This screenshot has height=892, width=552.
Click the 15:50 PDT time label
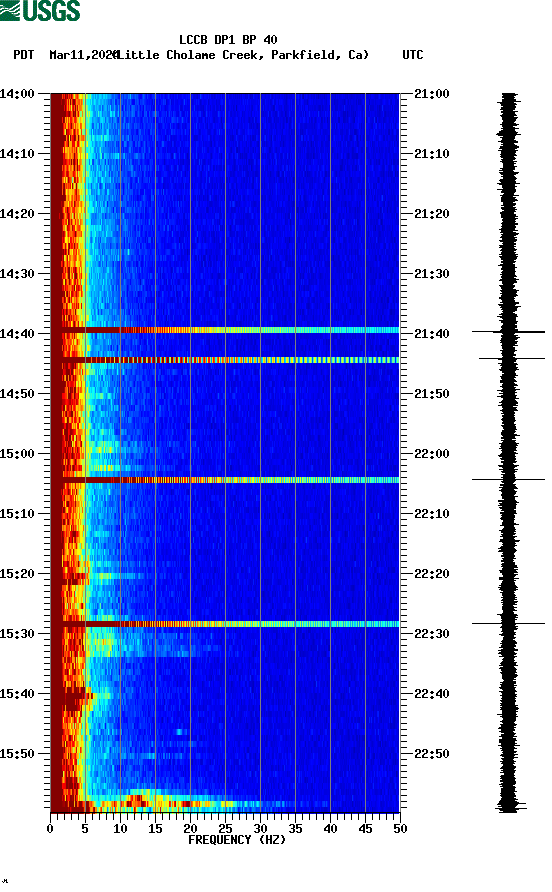point(17,754)
